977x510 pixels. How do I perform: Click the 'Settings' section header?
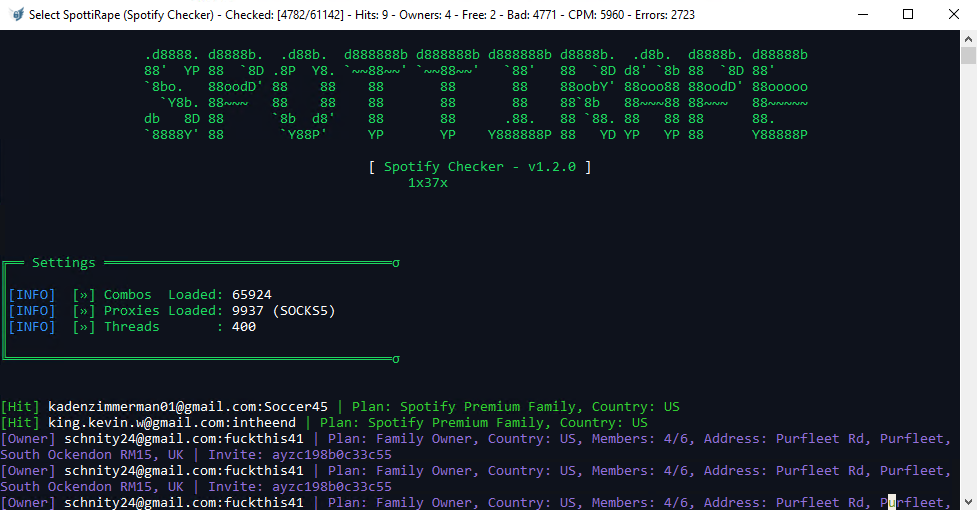(x=64, y=263)
